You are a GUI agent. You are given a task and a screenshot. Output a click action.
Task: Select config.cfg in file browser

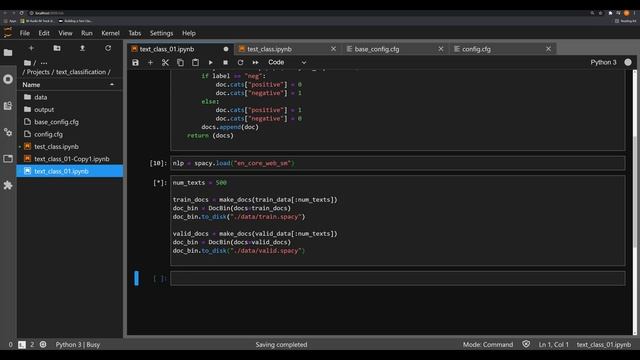[69, 134]
